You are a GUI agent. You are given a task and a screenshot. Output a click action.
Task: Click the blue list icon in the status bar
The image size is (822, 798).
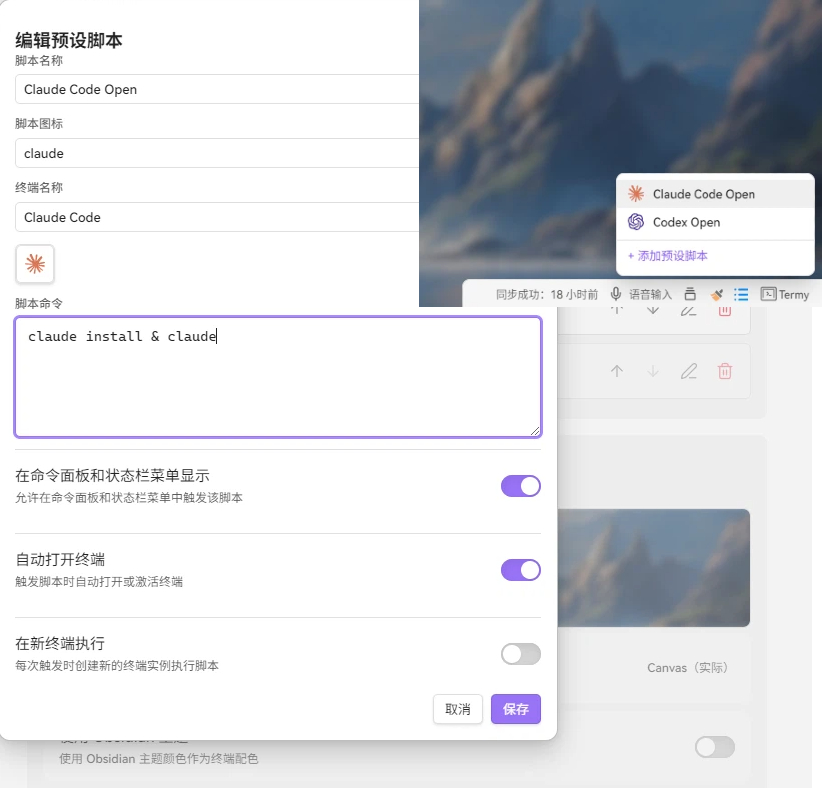coord(741,295)
